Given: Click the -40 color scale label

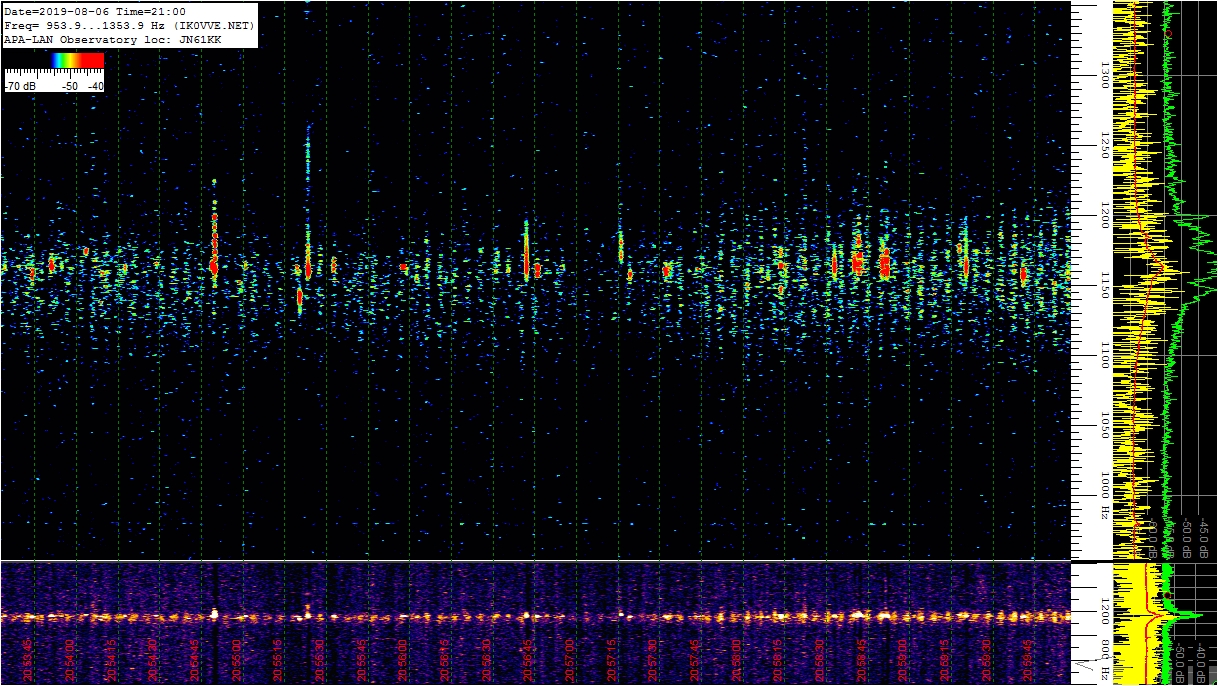Looking at the screenshot, I should click(95, 86).
